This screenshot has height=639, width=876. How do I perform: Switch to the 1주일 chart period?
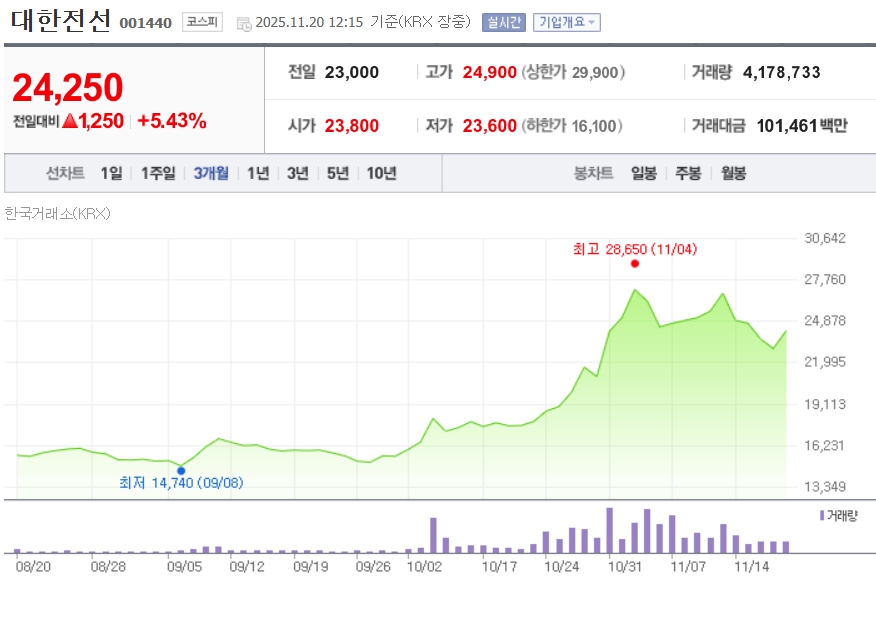click(x=158, y=173)
